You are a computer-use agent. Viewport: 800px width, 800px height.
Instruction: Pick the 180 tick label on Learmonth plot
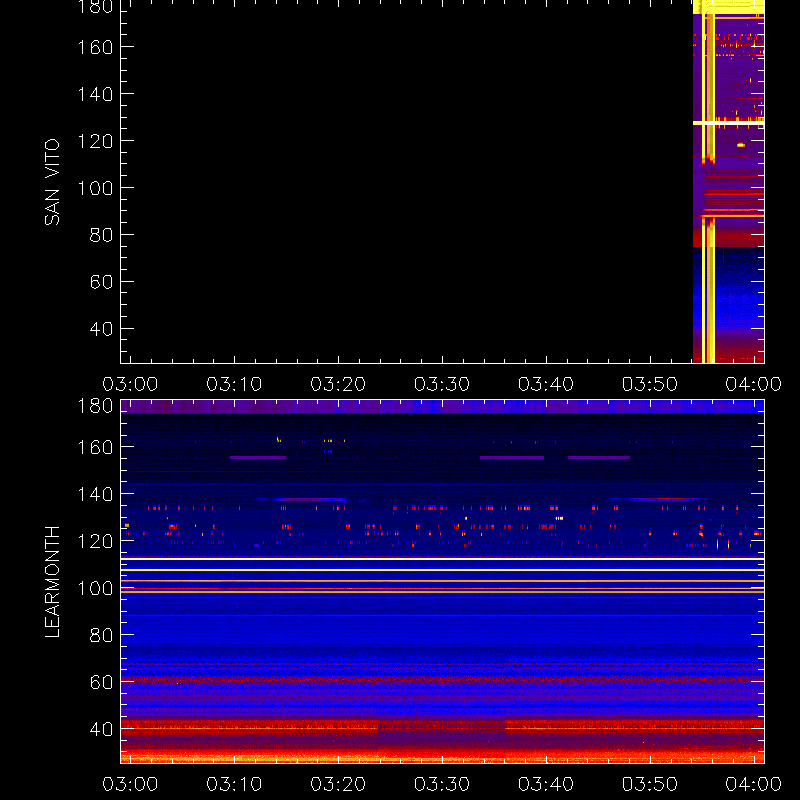(x=95, y=406)
